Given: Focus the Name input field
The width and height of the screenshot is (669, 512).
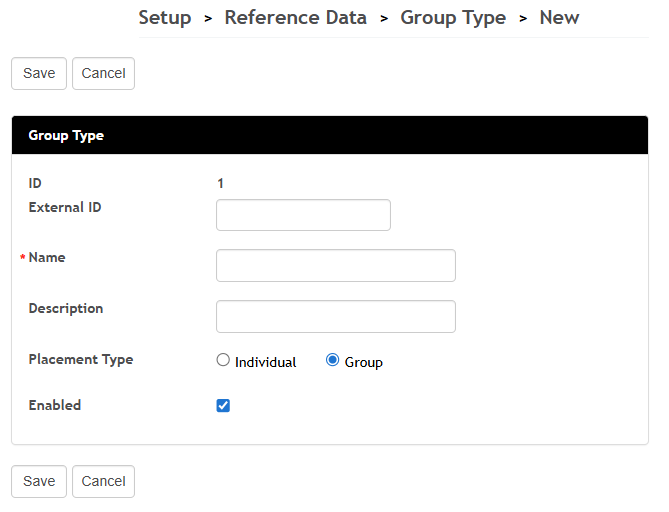Looking at the screenshot, I should [336, 265].
